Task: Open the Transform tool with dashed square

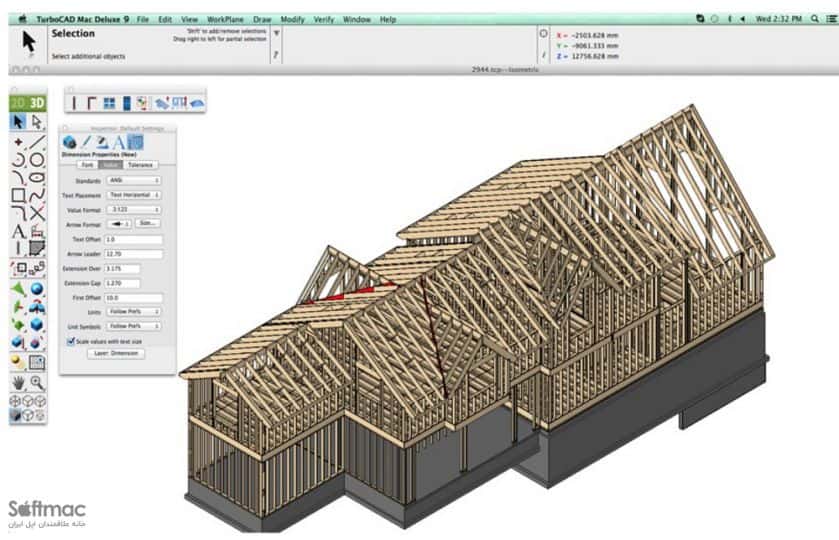Action: pyautogui.click(x=18, y=268)
